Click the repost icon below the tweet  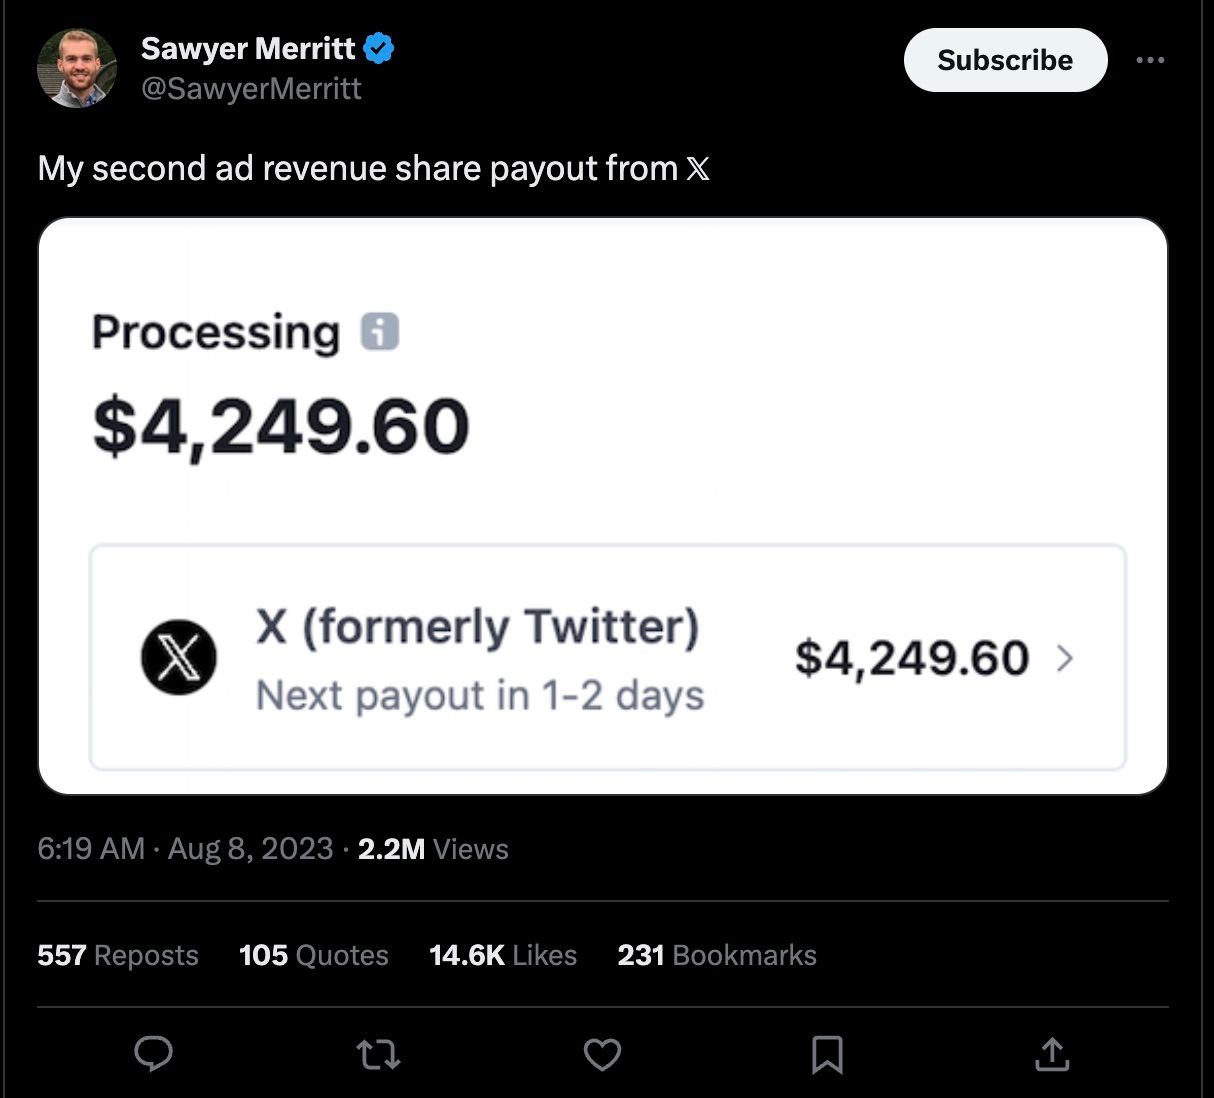point(377,1054)
